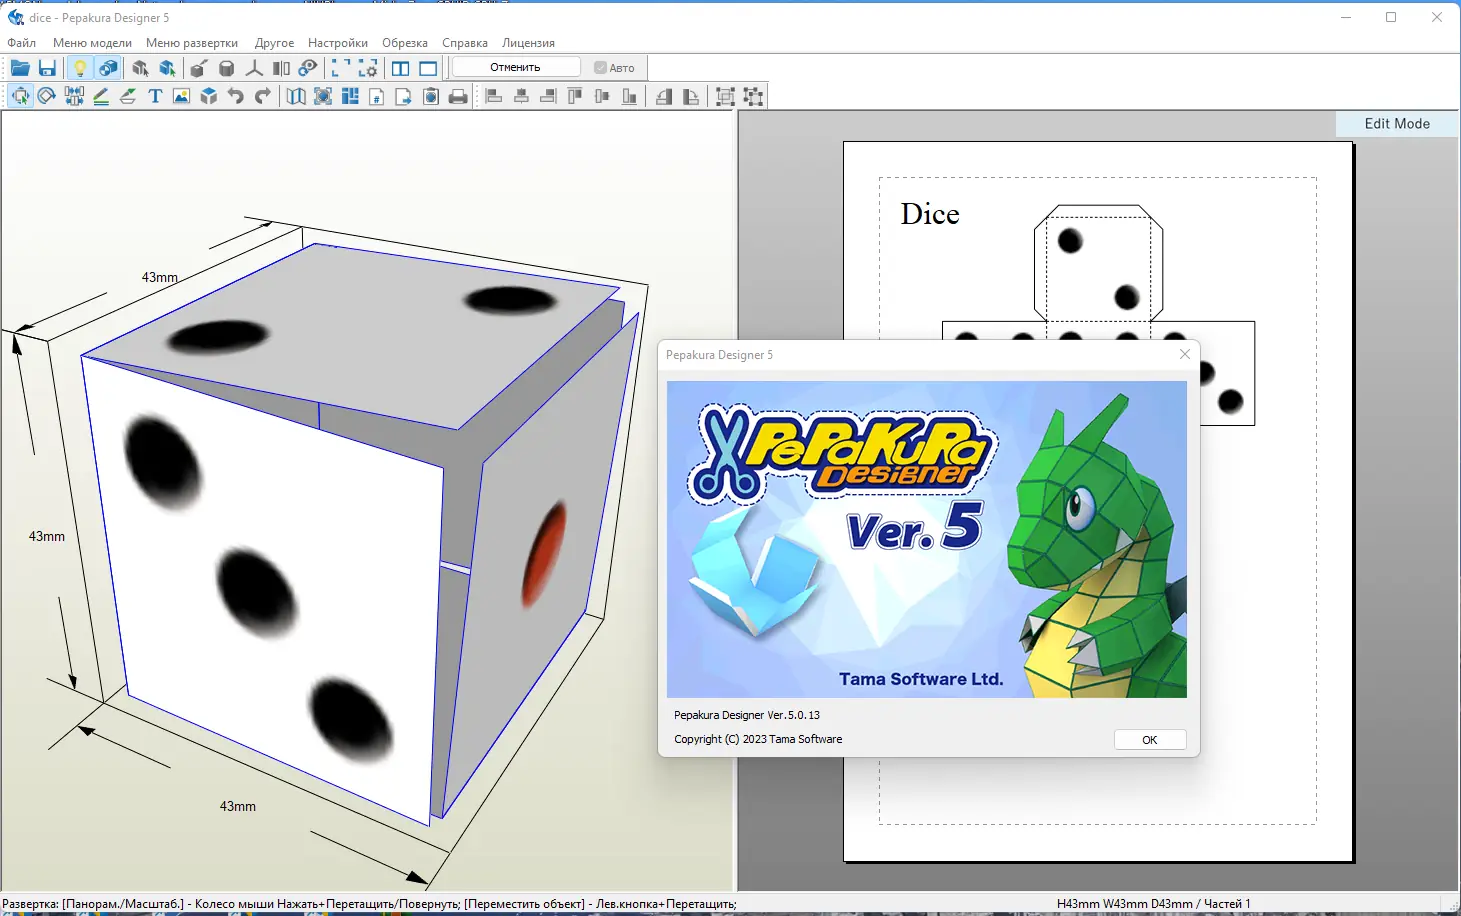The width and height of the screenshot is (1461, 916).
Task: Click the Edit Mode tab
Action: (x=1396, y=123)
